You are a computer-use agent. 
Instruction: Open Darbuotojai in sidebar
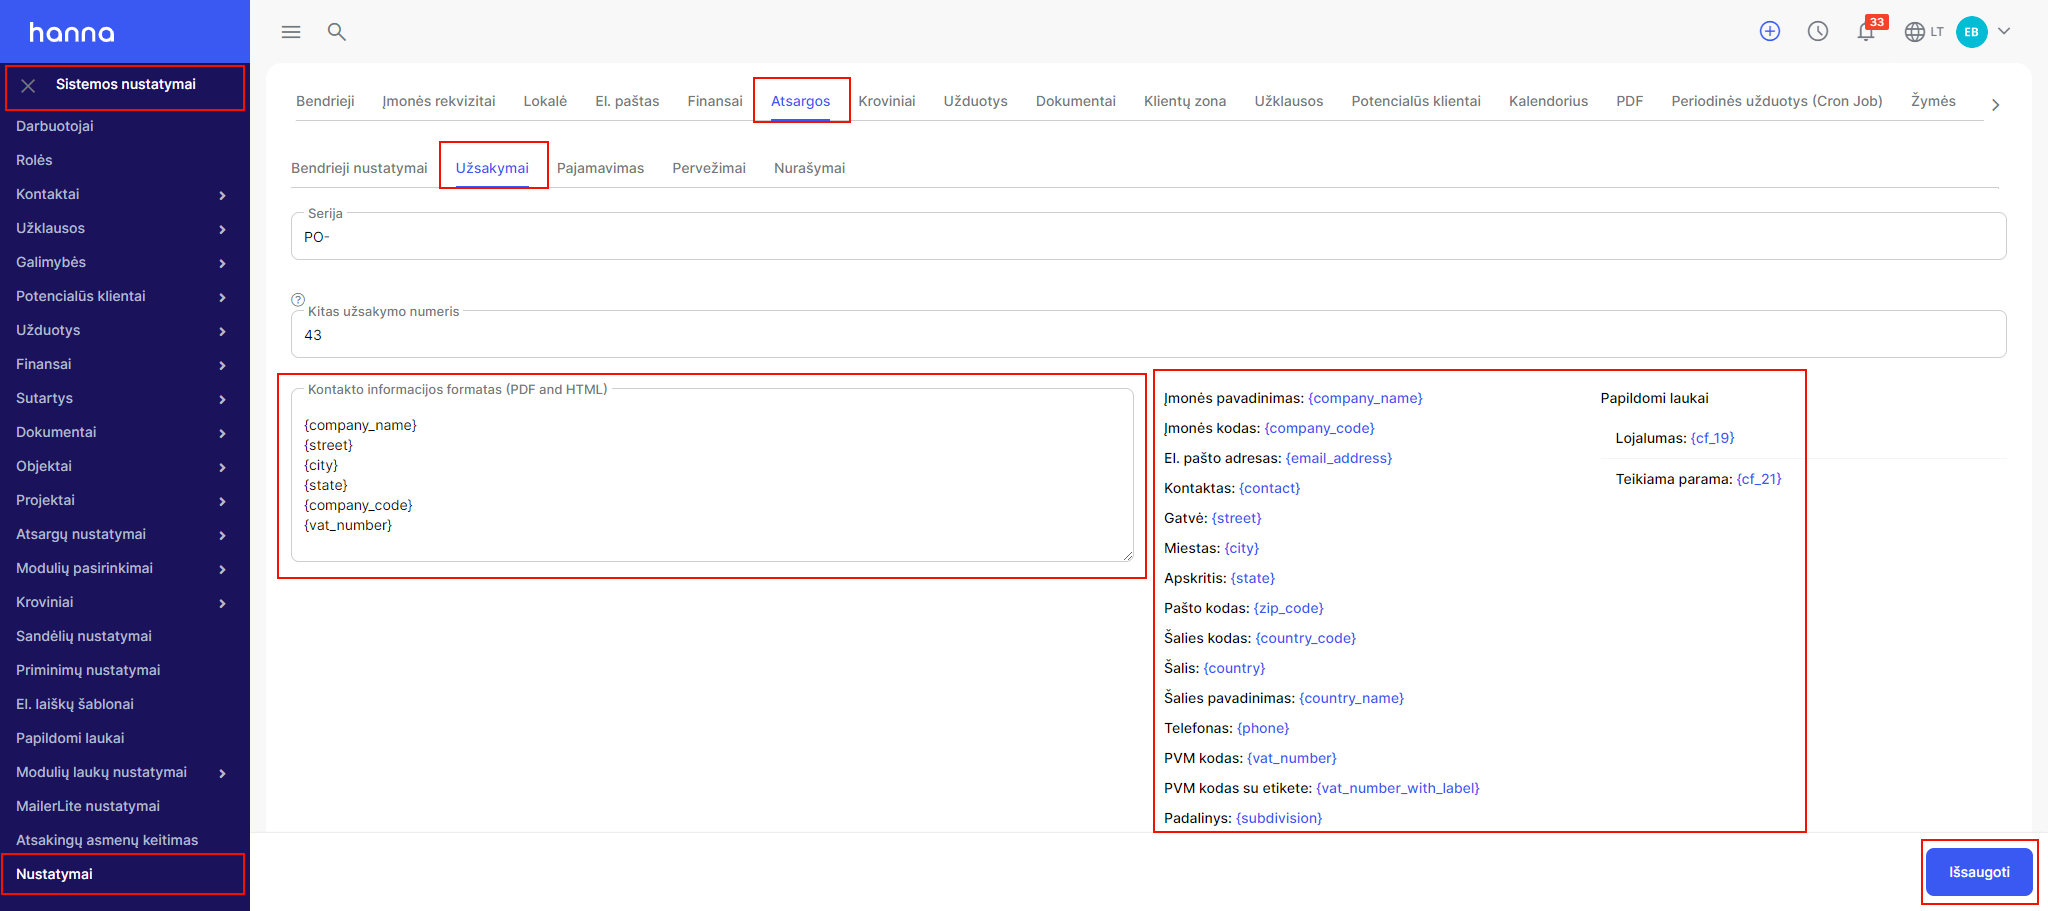[55, 126]
